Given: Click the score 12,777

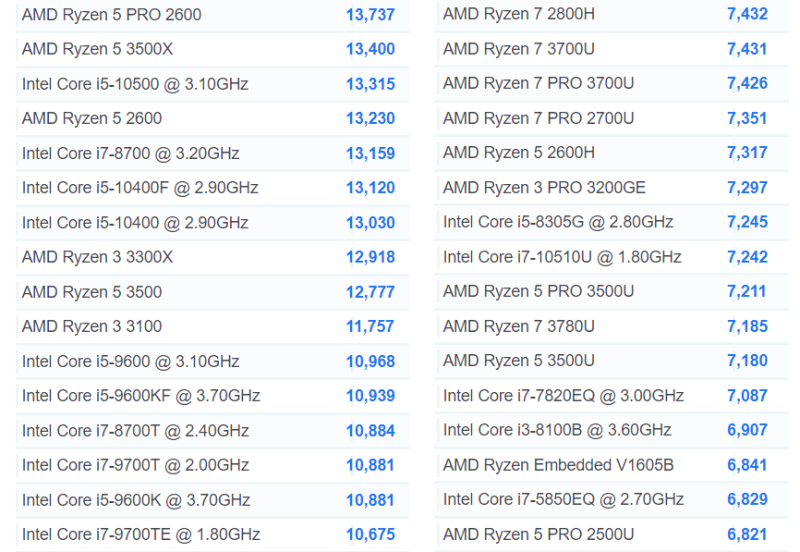Looking at the screenshot, I should [x=370, y=292].
